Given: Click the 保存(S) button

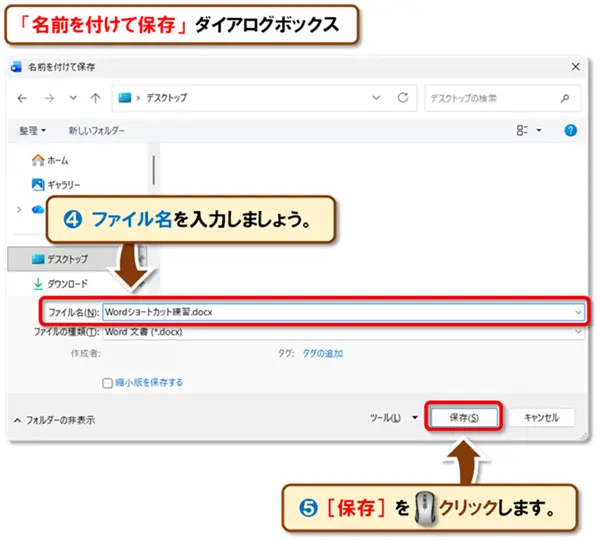Looking at the screenshot, I should coord(464,417).
